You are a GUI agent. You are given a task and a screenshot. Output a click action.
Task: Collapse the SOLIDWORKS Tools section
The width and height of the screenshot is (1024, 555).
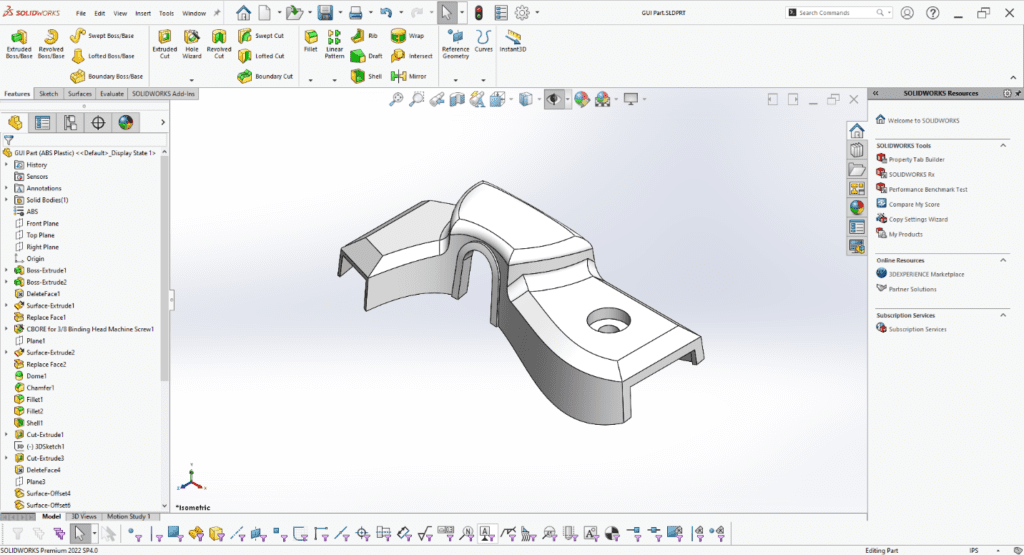1003,145
